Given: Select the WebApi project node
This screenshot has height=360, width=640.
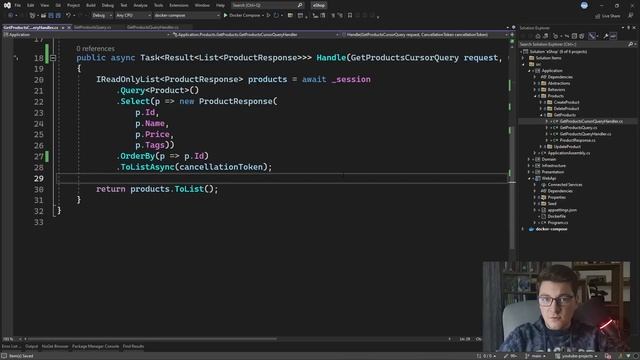Looking at the screenshot, I should (549, 178).
